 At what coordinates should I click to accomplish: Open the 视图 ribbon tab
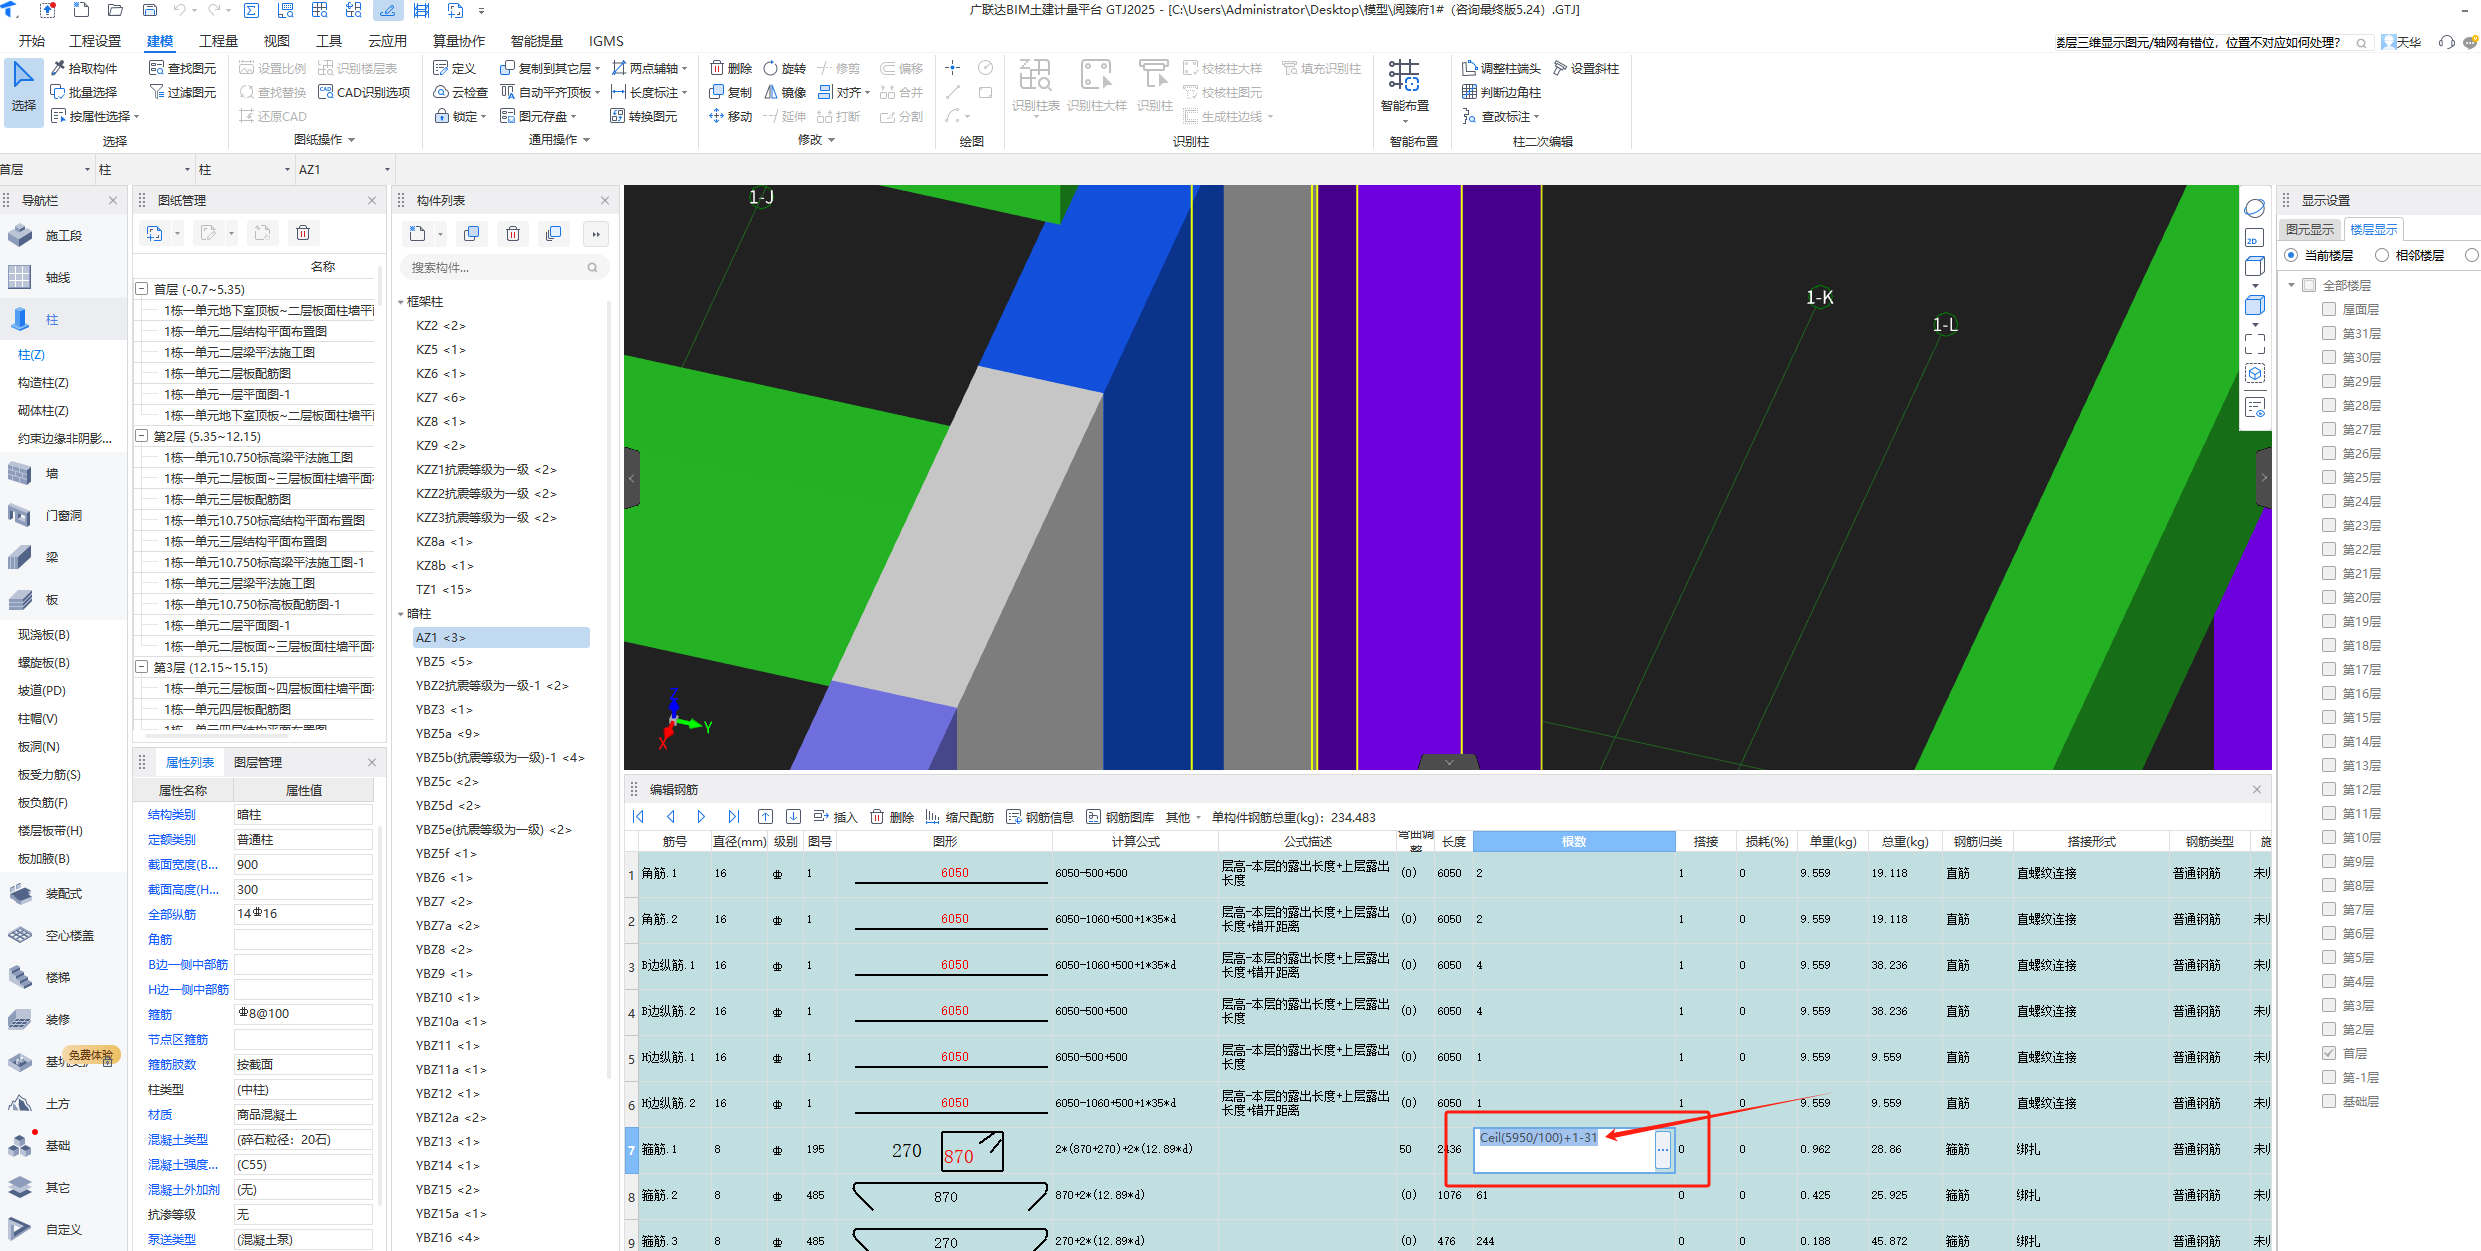[276, 41]
